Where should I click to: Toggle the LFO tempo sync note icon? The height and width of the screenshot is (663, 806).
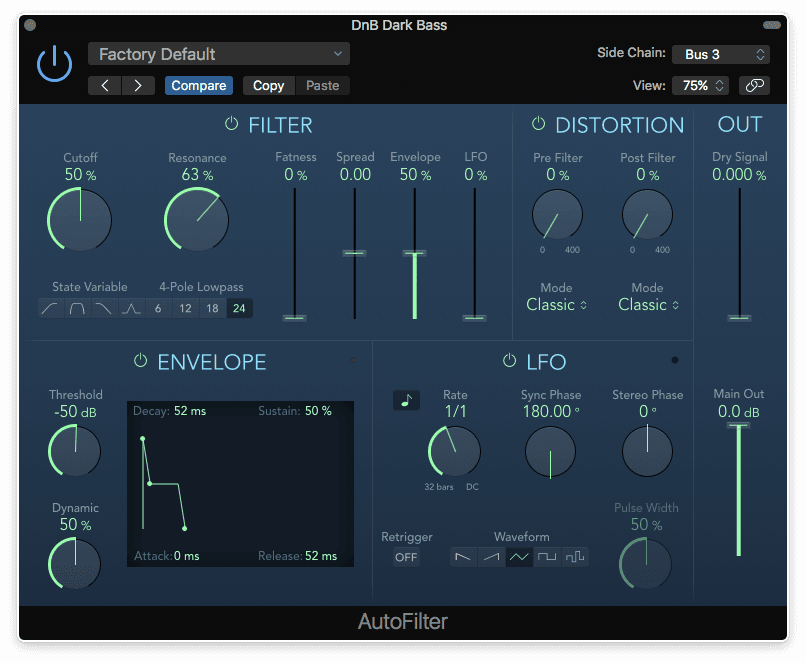406,400
